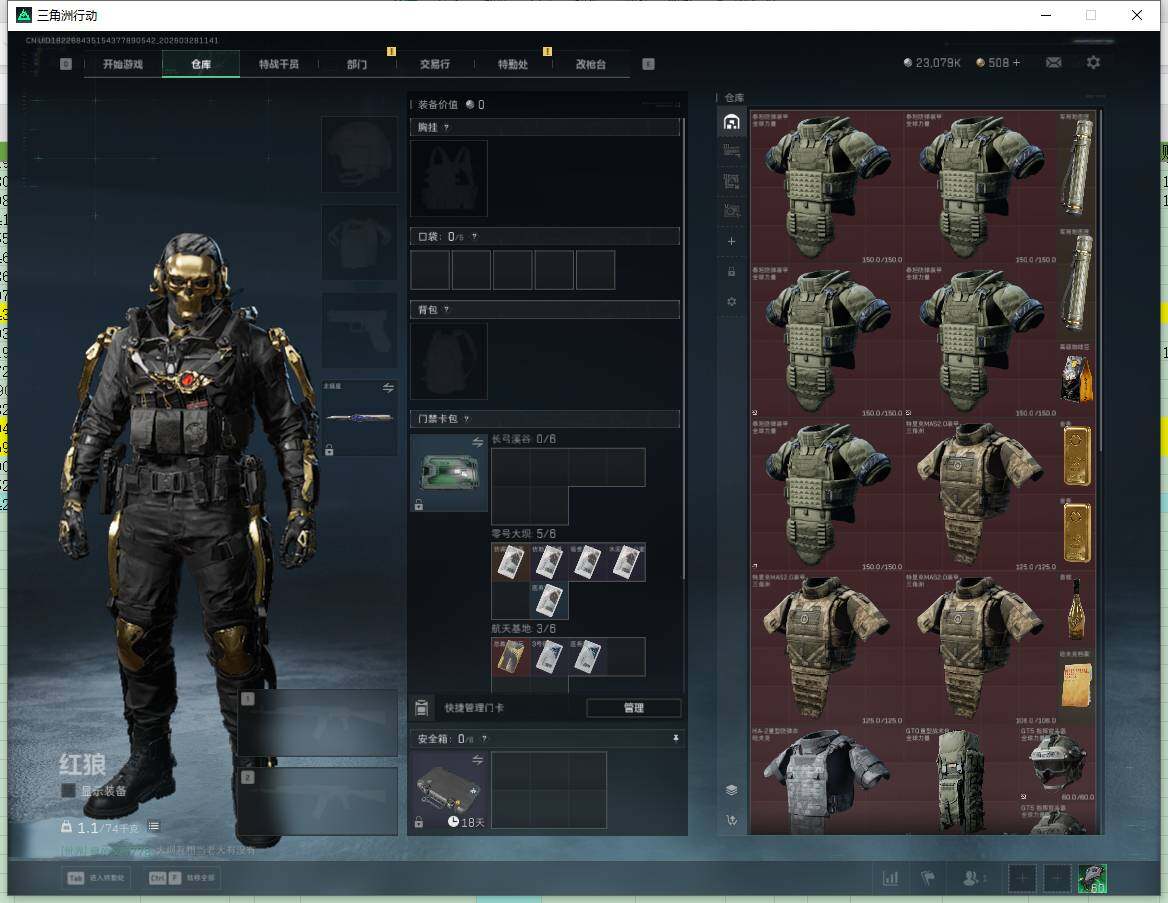Click the empty pistol equipment slot
The height and width of the screenshot is (903, 1168).
coord(359,330)
